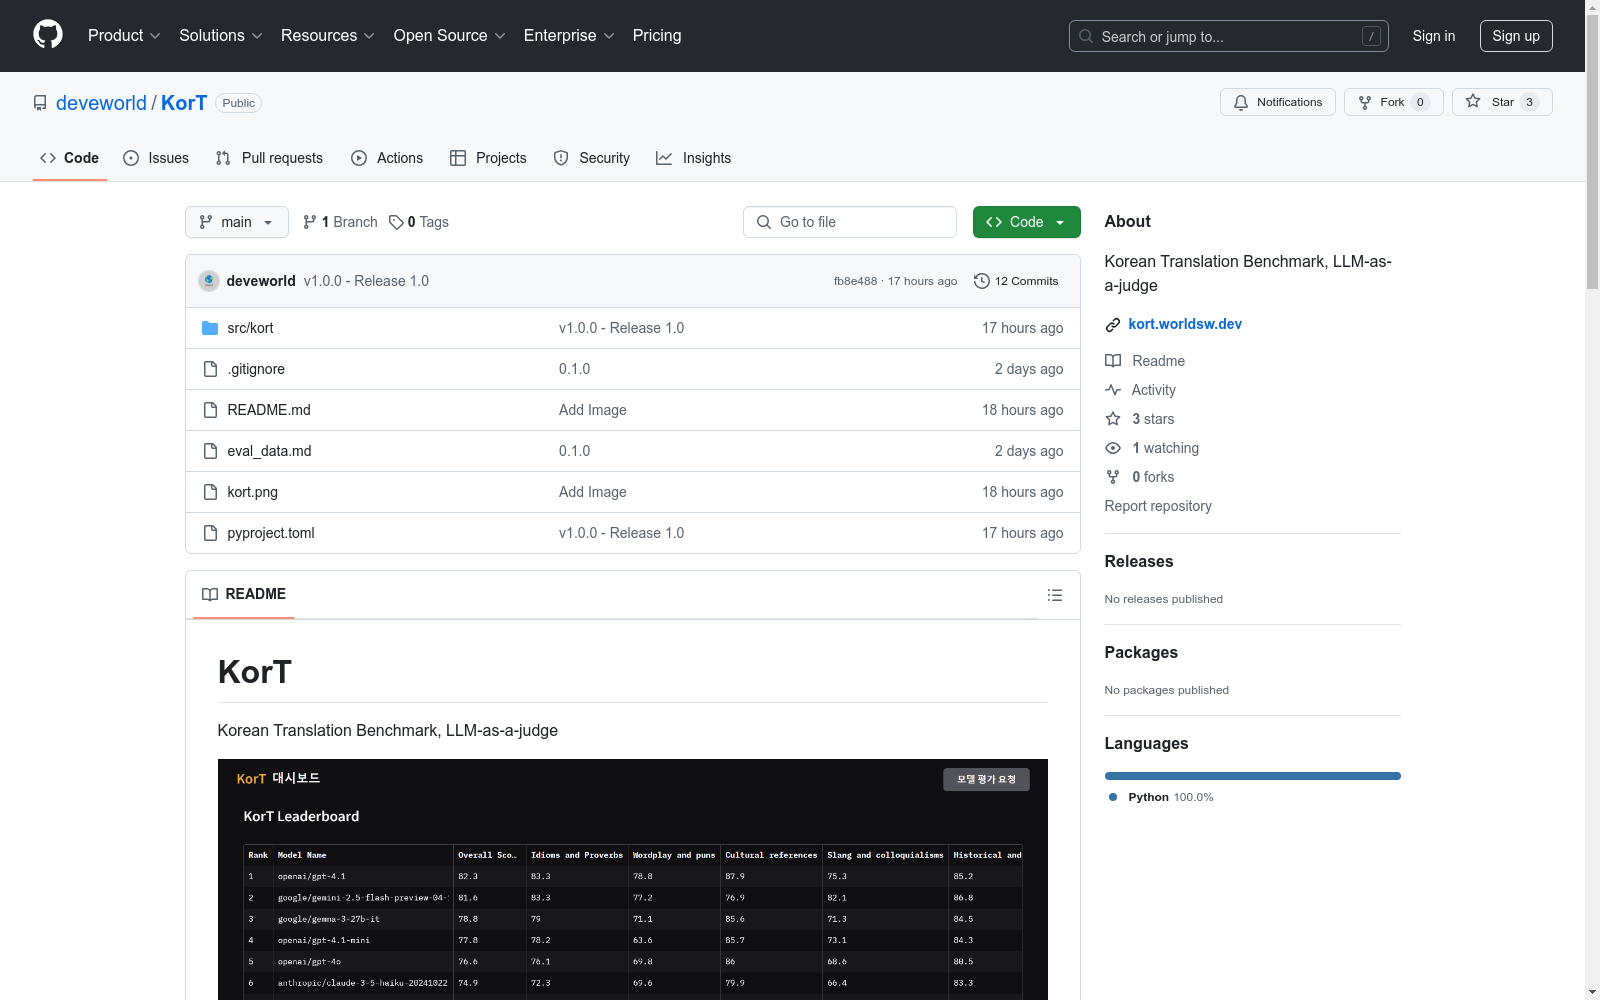This screenshot has height=1000, width=1600.
Task: Click the commits history clock icon
Action: [x=982, y=281]
